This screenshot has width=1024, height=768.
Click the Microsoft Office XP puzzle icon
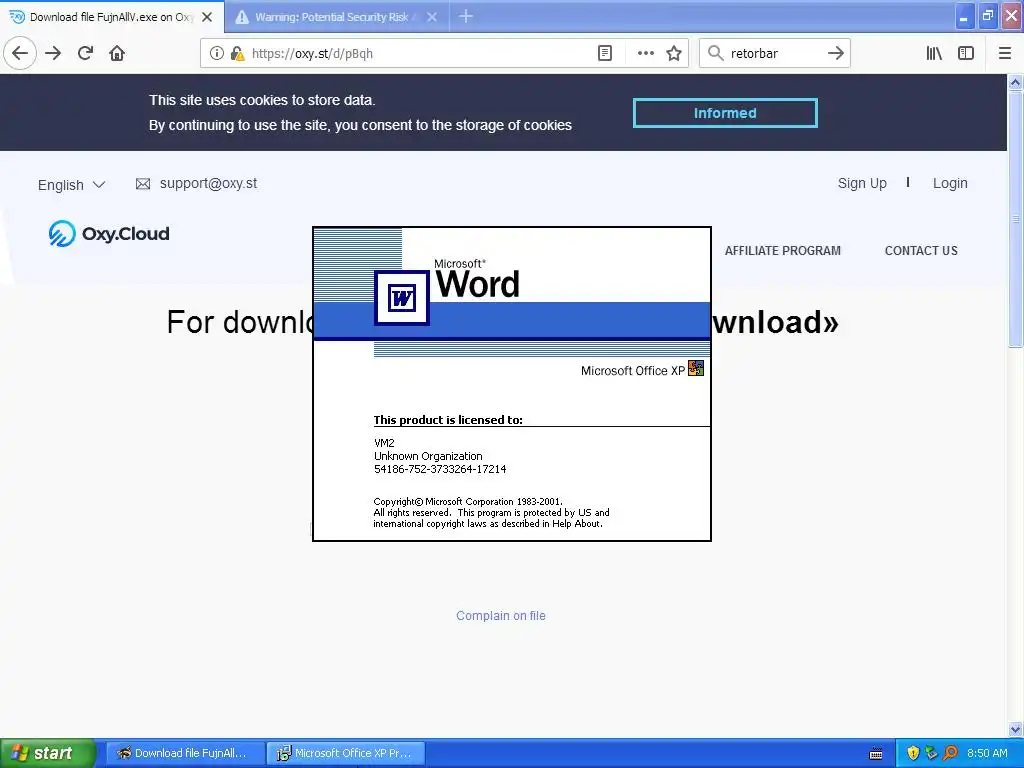[696, 368]
